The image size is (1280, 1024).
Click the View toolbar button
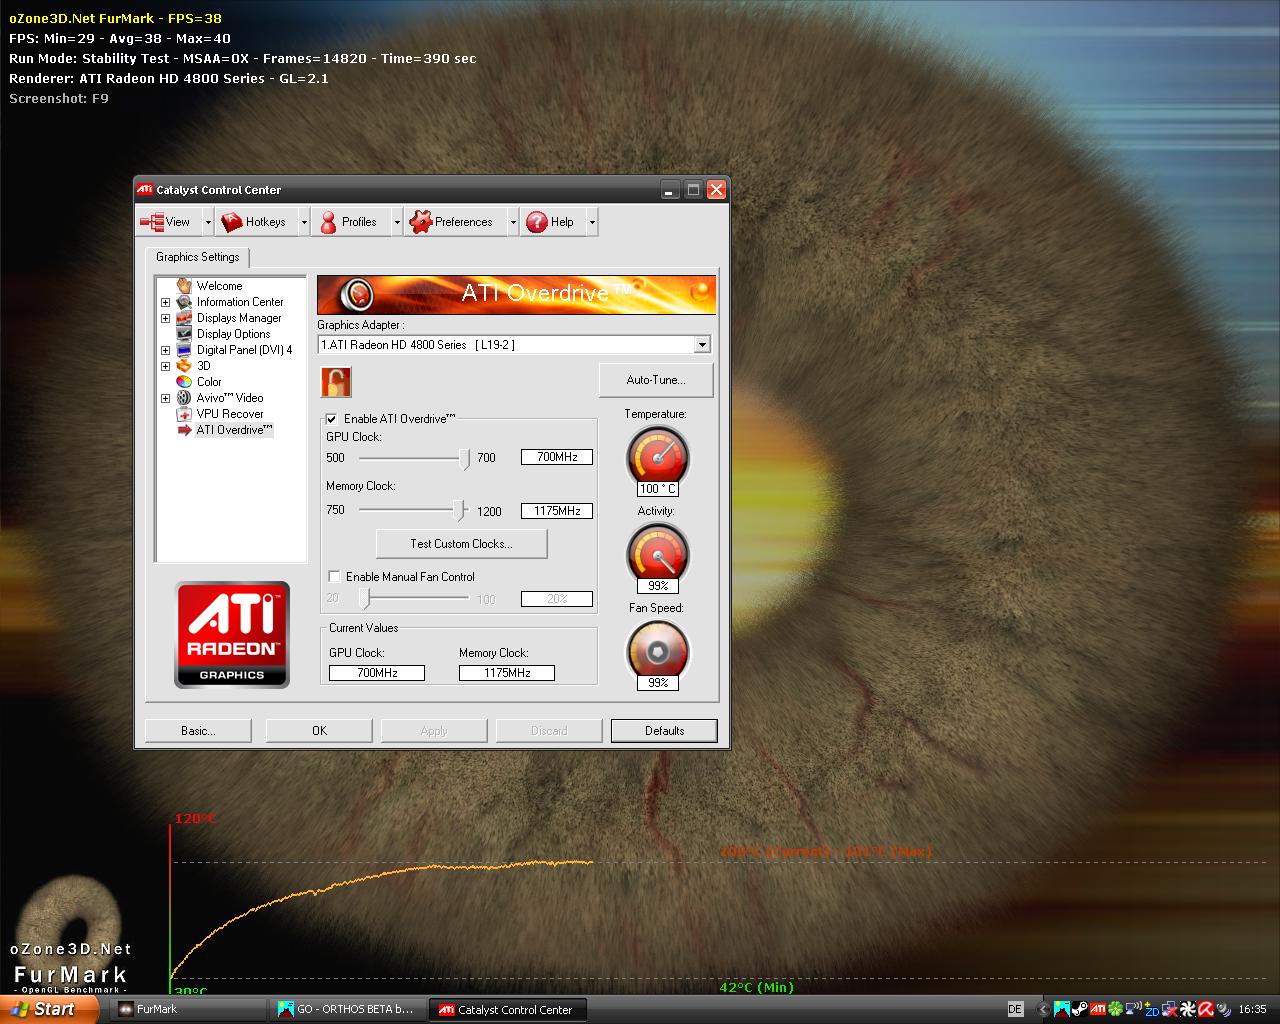(x=168, y=222)
